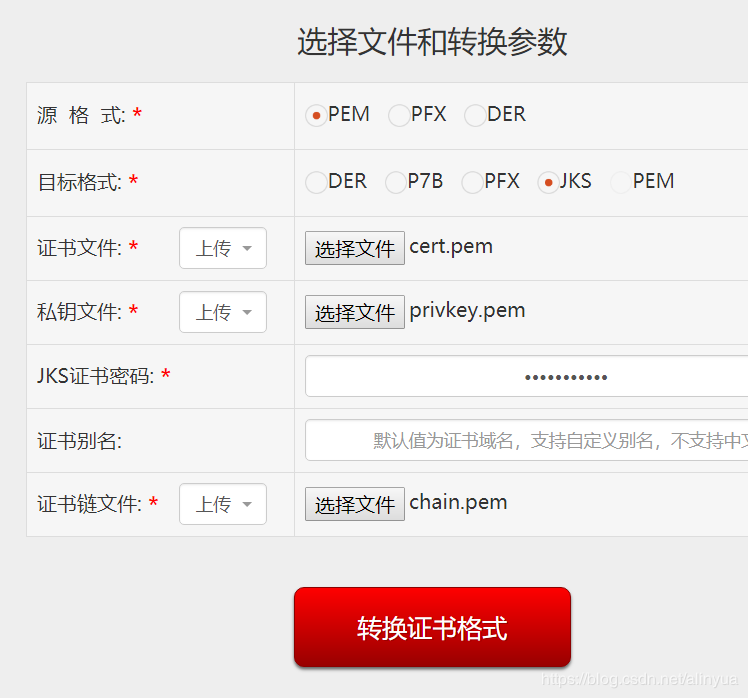Screen dimensions: 748x698
Task: Click the privkey.pem file name text
Action: (x=467, y=311)
